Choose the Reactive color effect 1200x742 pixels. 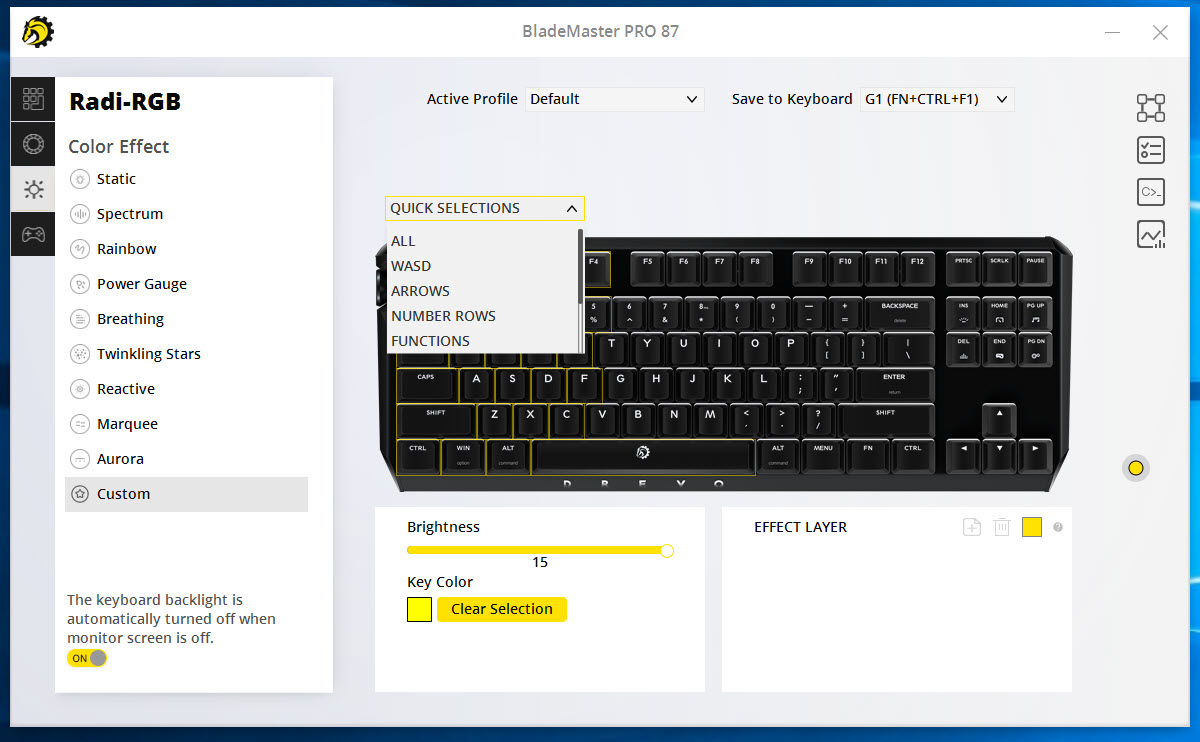tap(186, 389)
